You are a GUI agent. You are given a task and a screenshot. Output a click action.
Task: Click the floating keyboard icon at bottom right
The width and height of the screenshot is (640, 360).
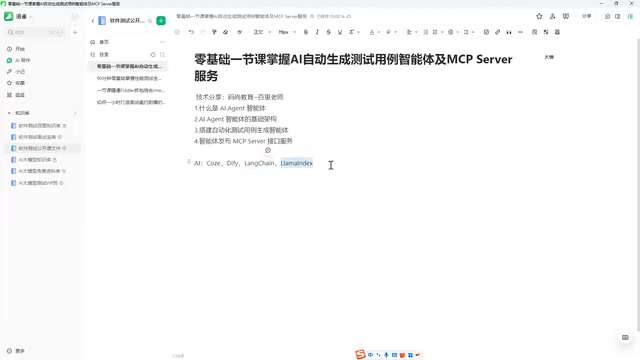click(625, 338)
